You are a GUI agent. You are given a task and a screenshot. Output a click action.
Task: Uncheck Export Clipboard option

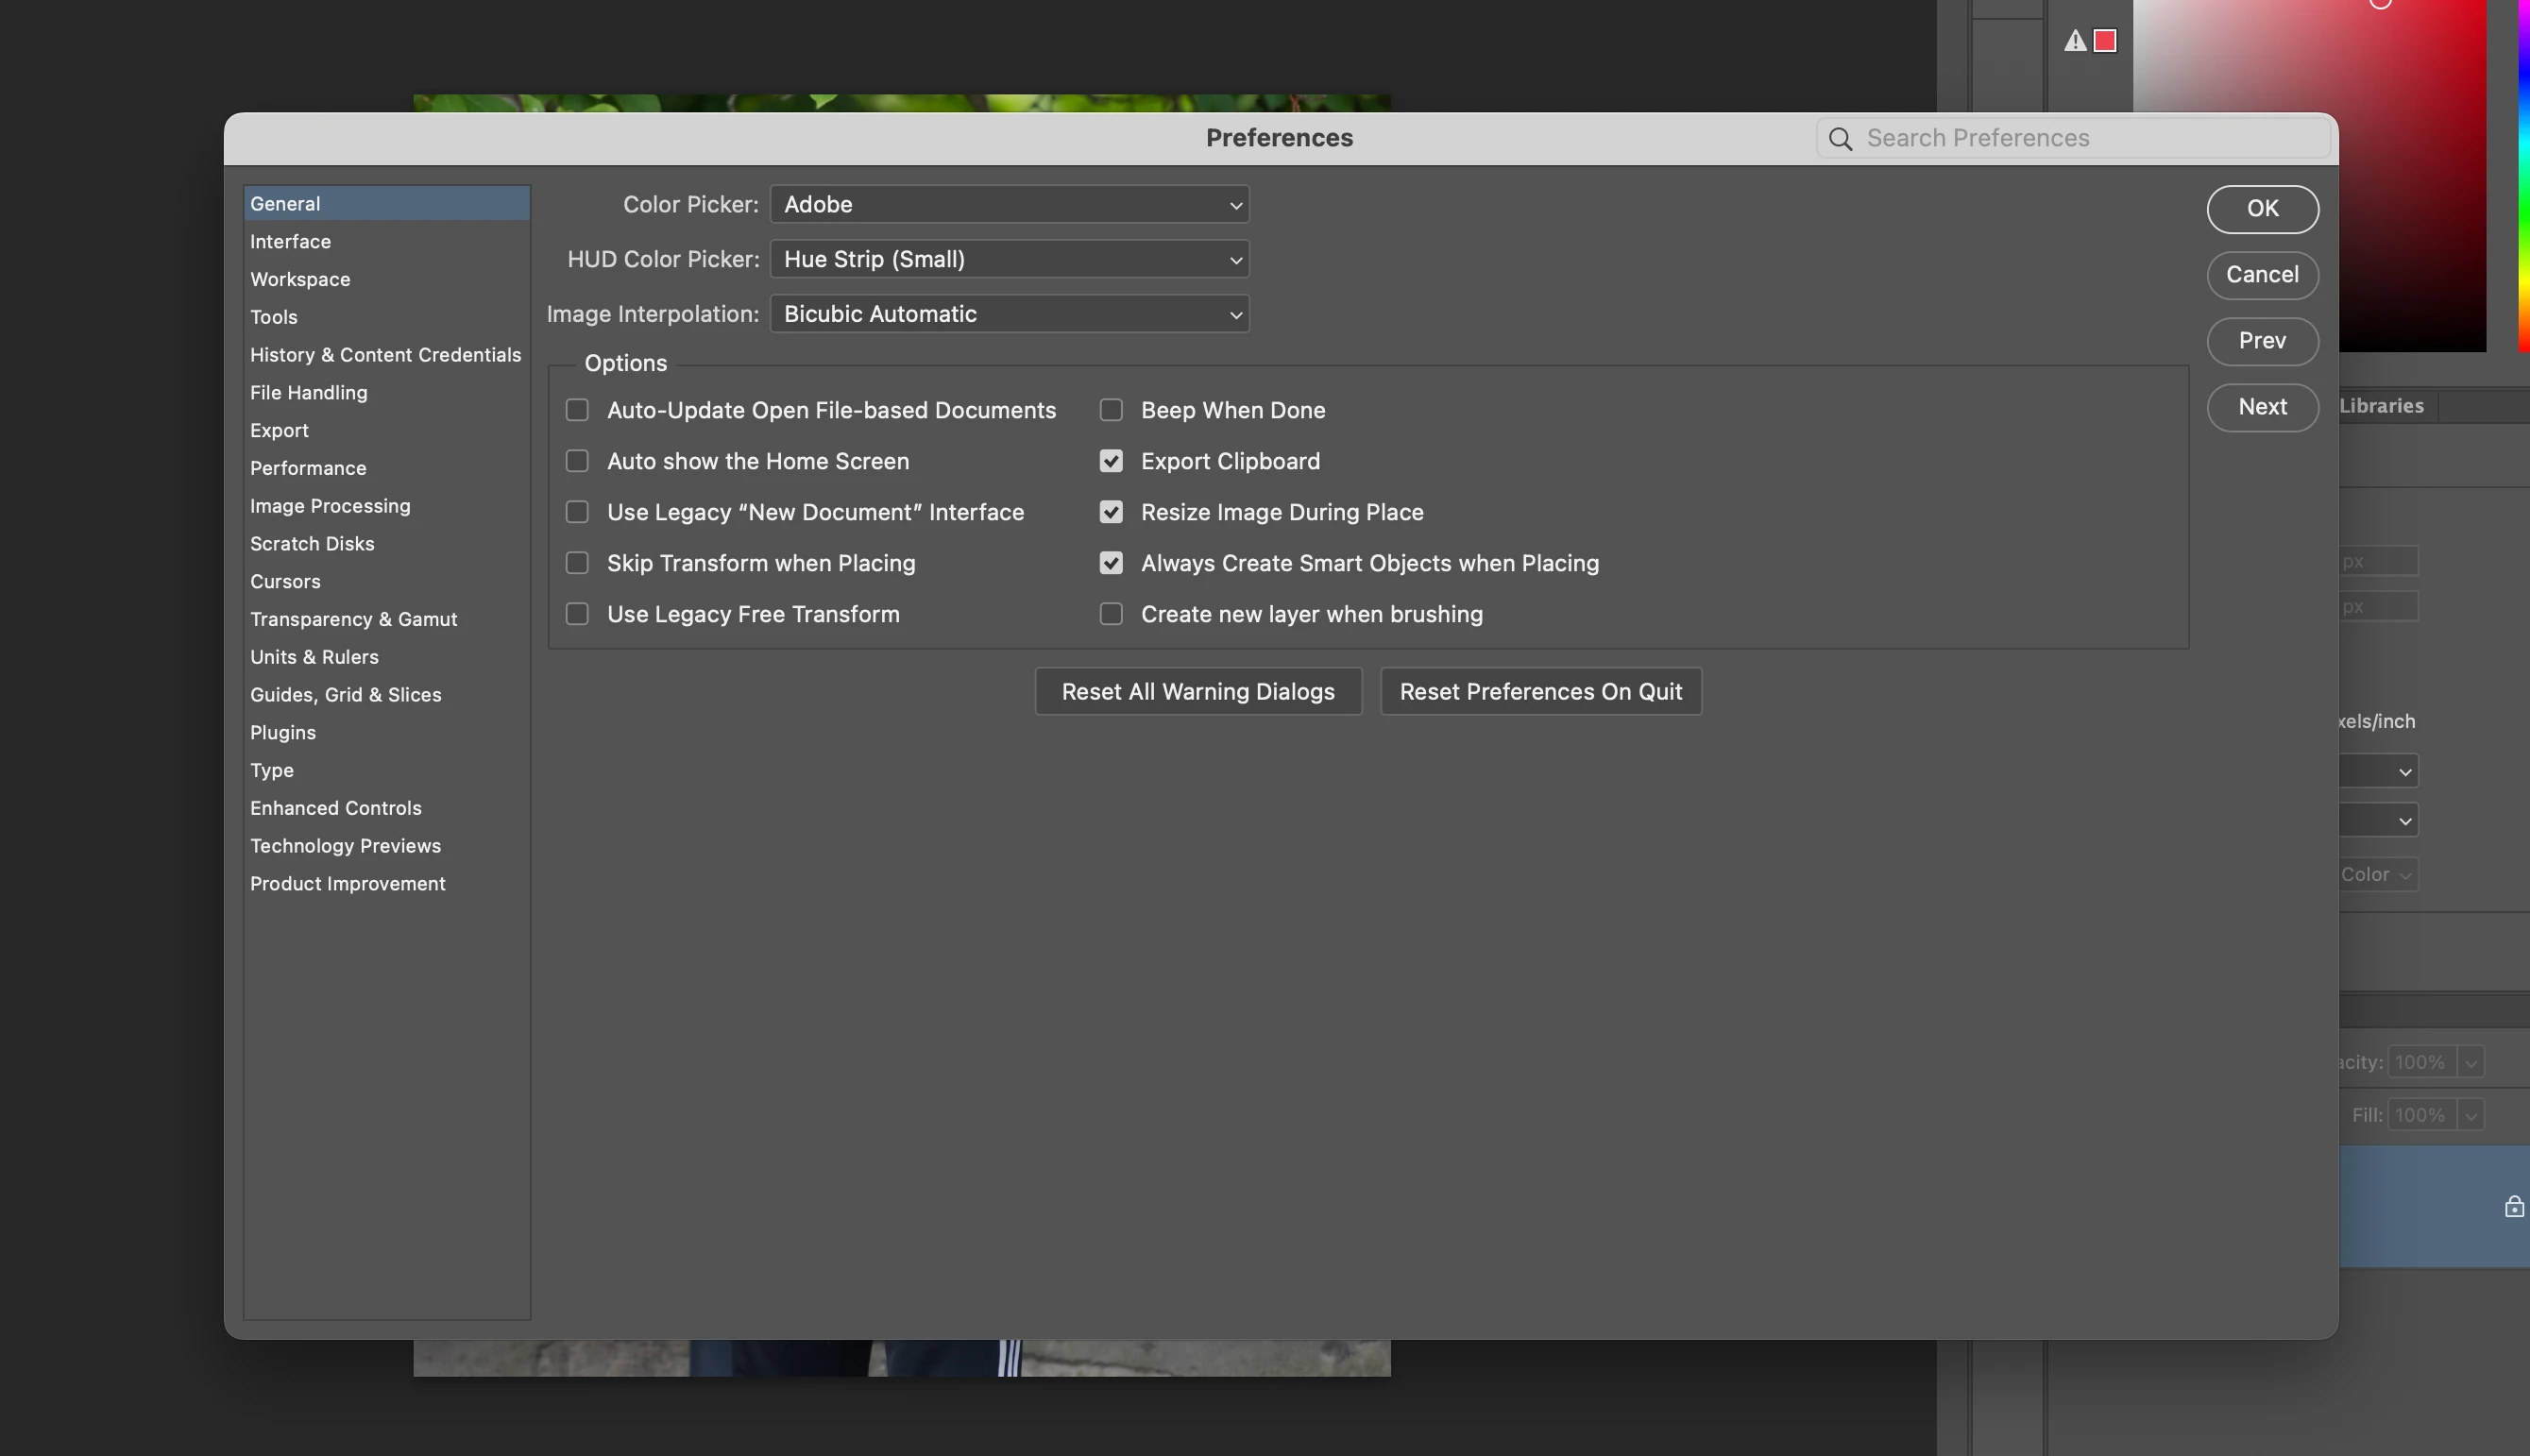[x=1111, y=461]
